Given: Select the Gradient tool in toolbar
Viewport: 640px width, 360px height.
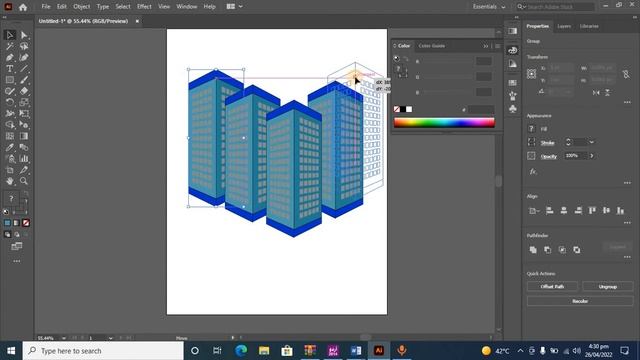Looking at the screenshot, I should tap(24, 136).
